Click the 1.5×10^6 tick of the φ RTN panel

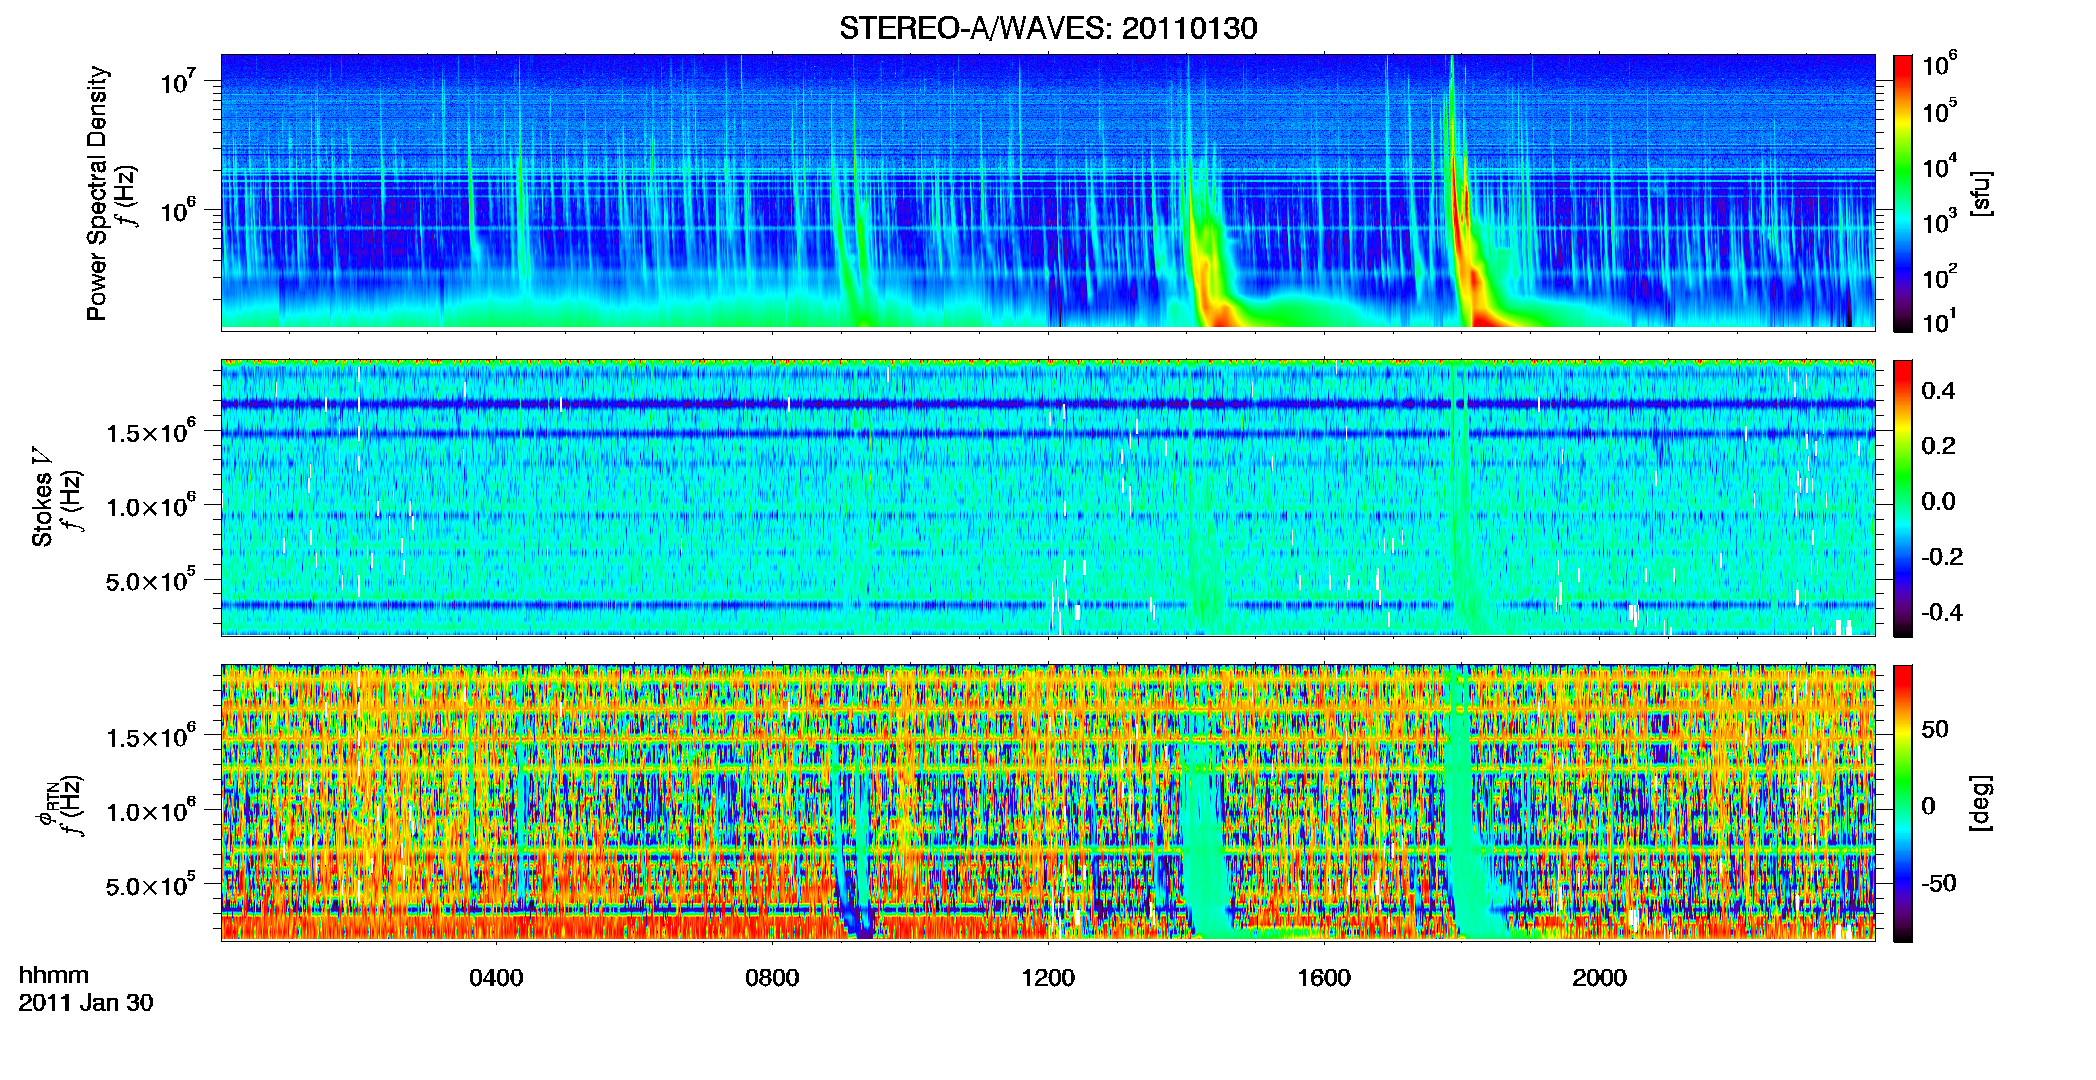[152, 737]
